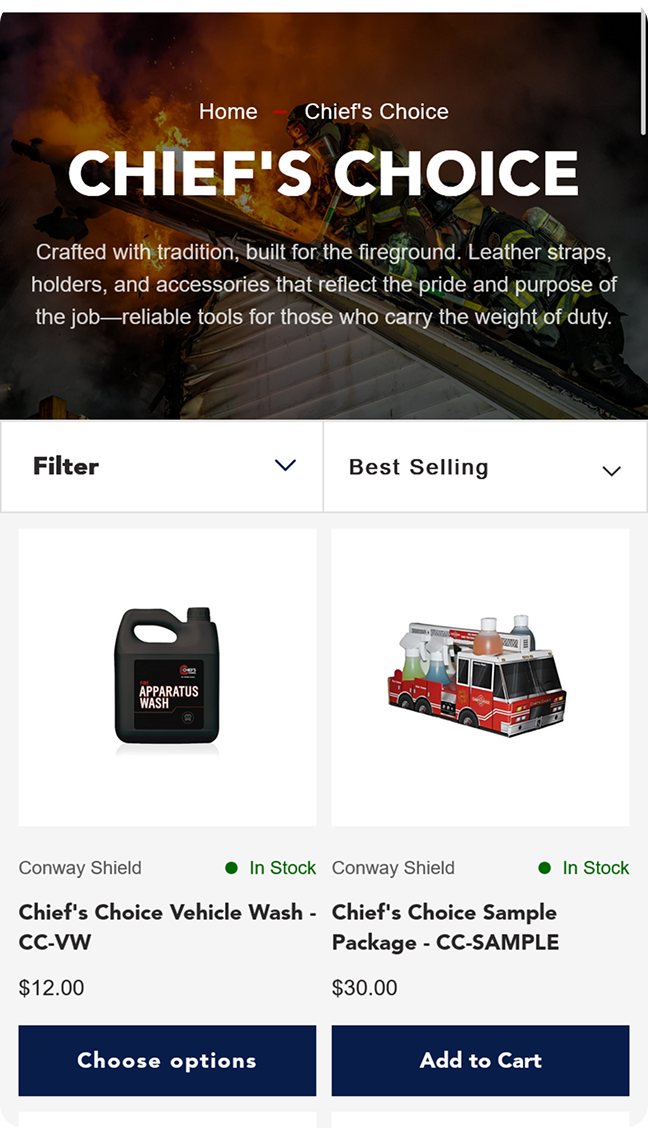Click Conway Shield vendor under Sample Package
This screenshot has height=1128, width=648.
(393, 868)
